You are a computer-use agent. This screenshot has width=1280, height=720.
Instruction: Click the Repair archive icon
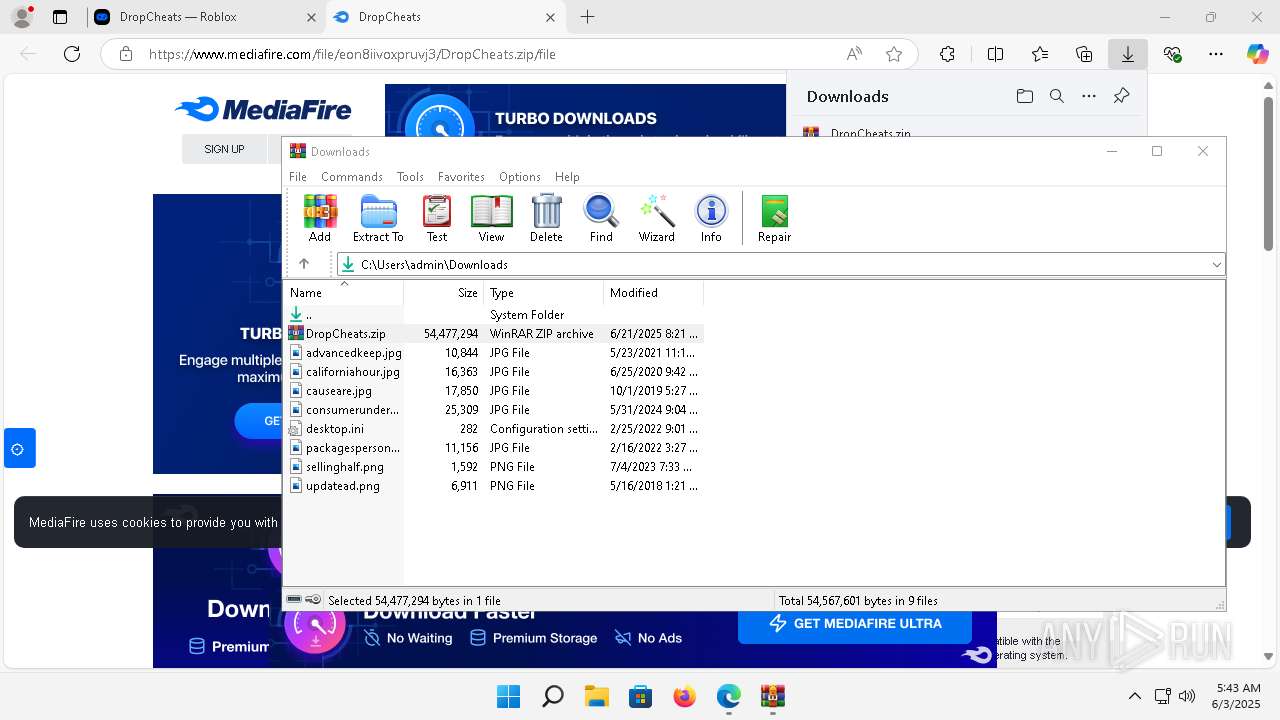pyautogui.click(x=774, y=218)
